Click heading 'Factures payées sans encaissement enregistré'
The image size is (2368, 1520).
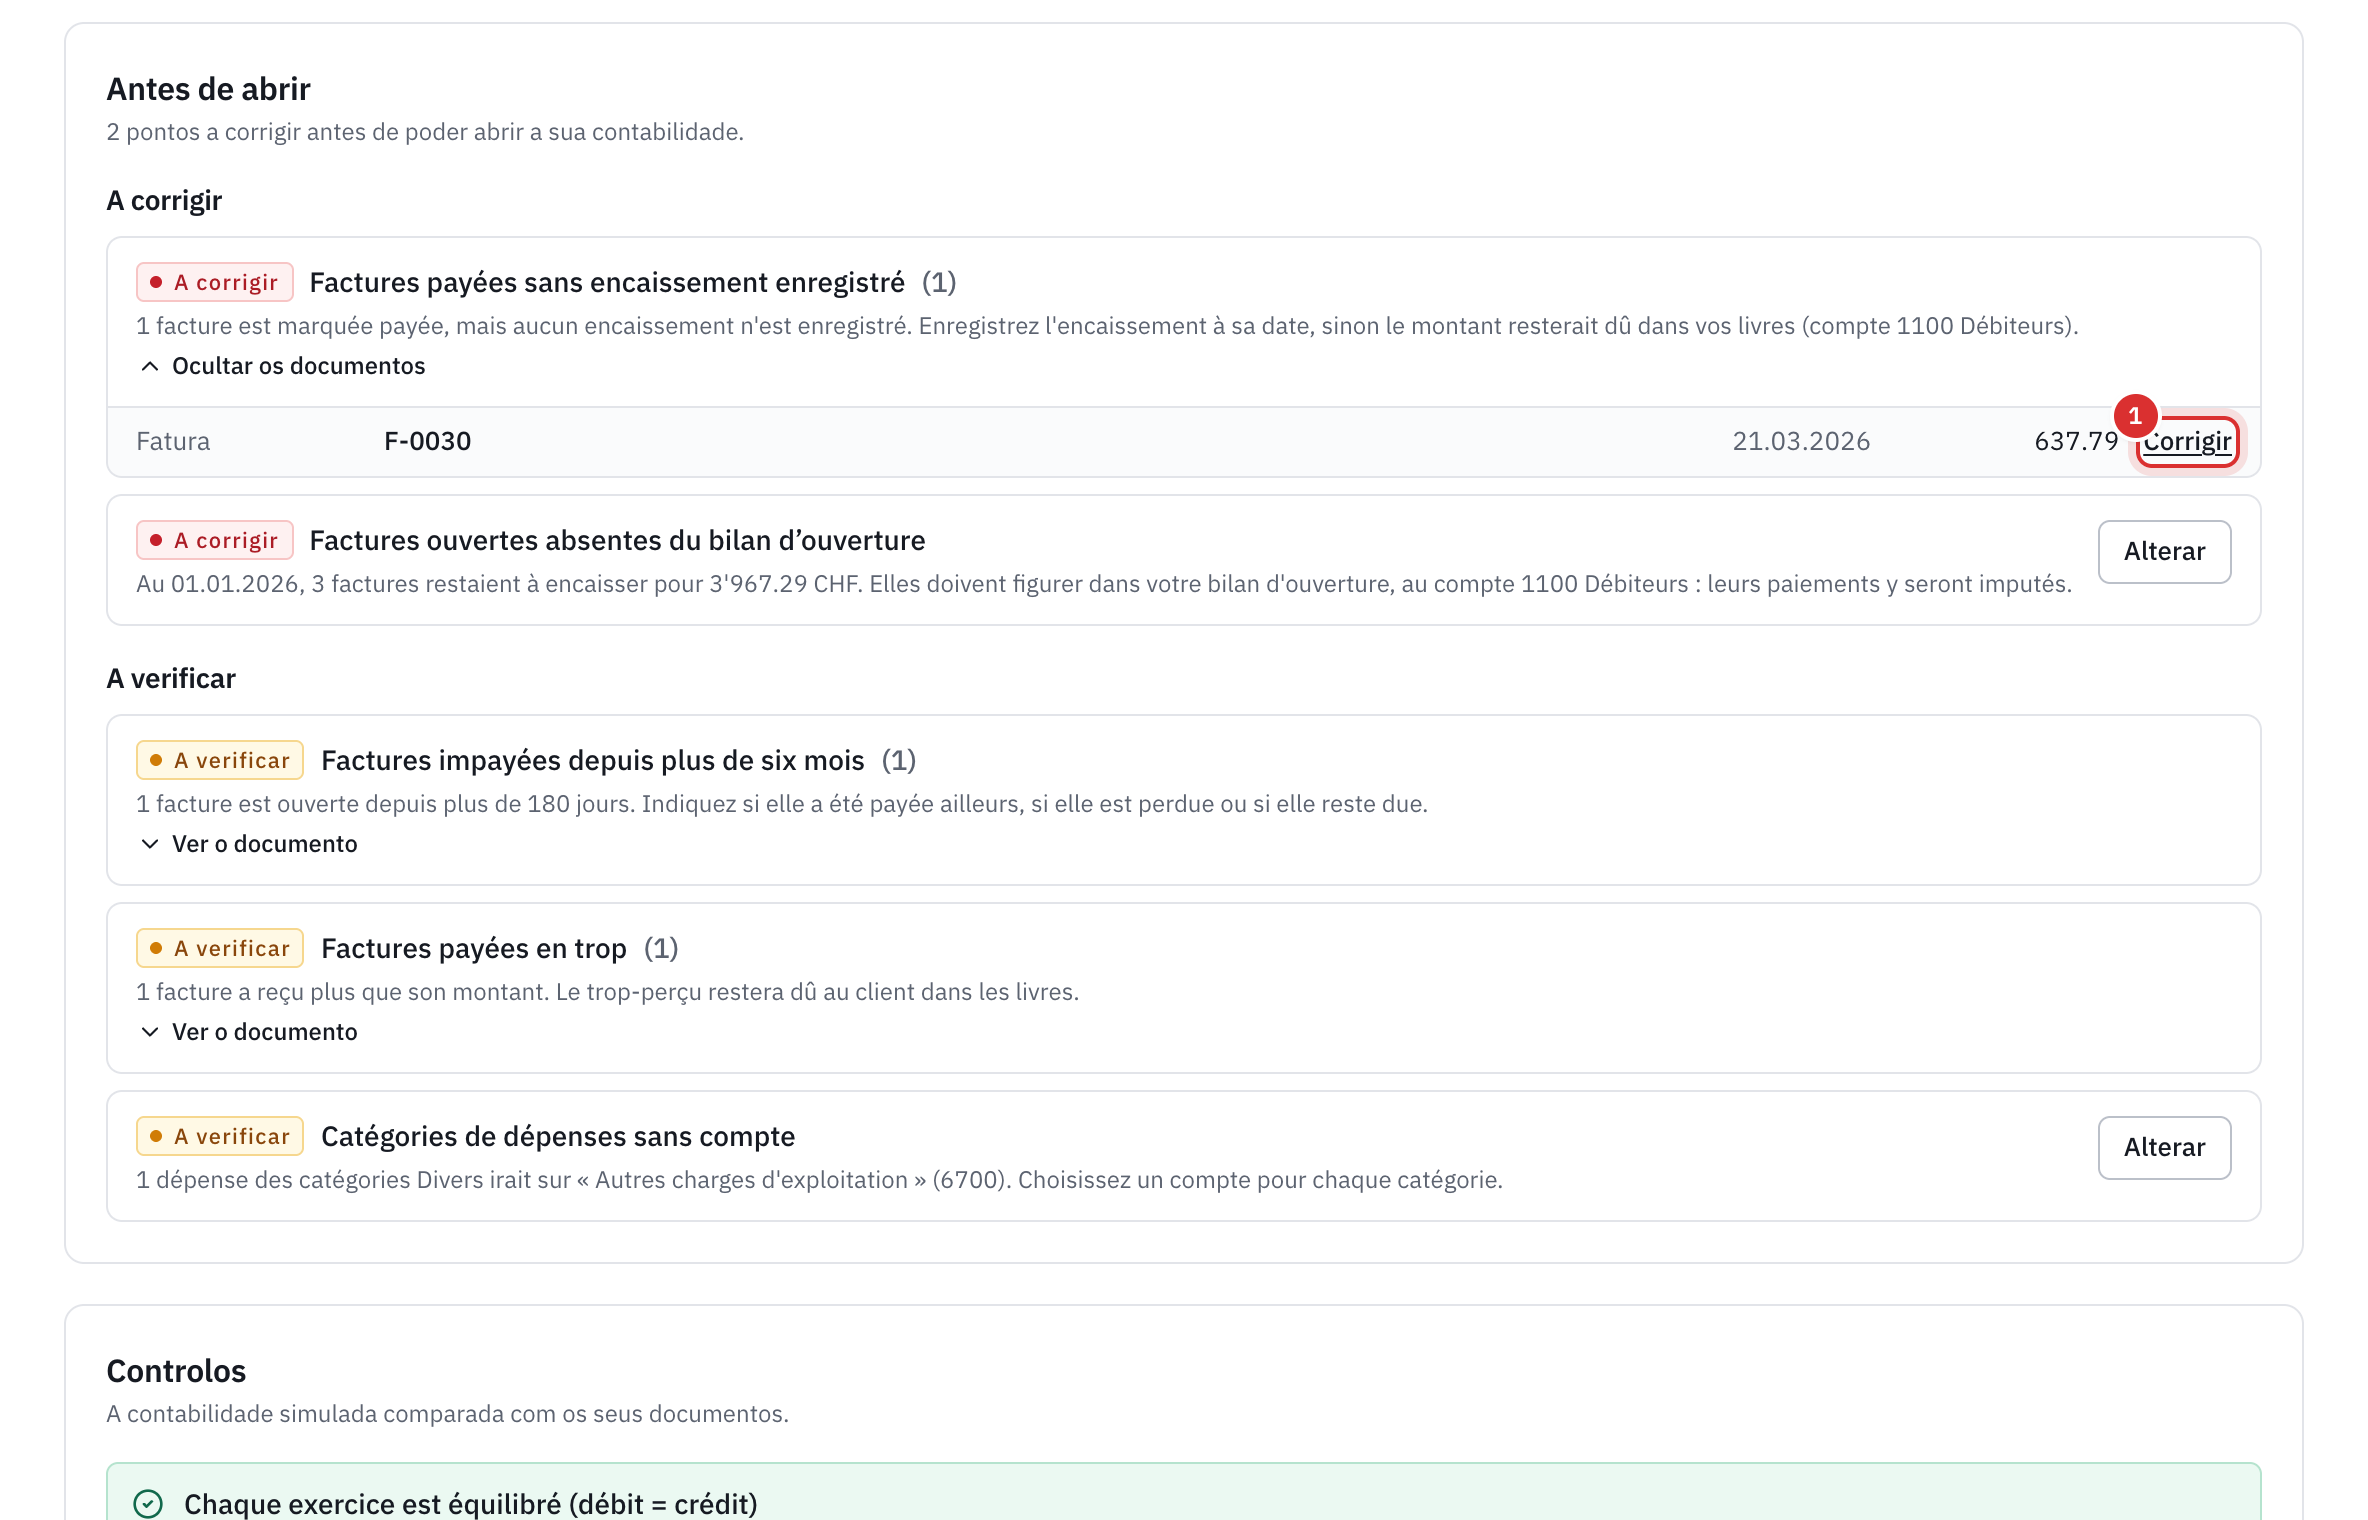tap(607, 282)
